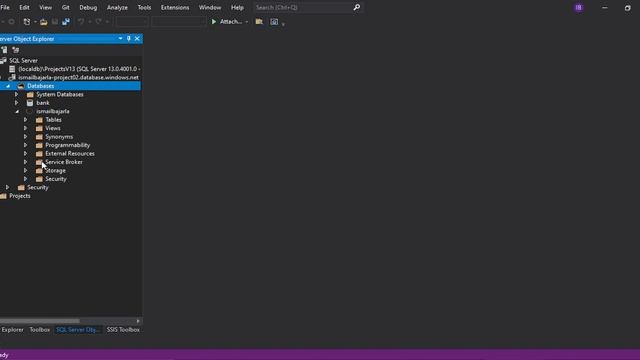The height and width of the screenshot is (360, 640).
Task: Click the System Databases folder icon
Action: [30, 95]
